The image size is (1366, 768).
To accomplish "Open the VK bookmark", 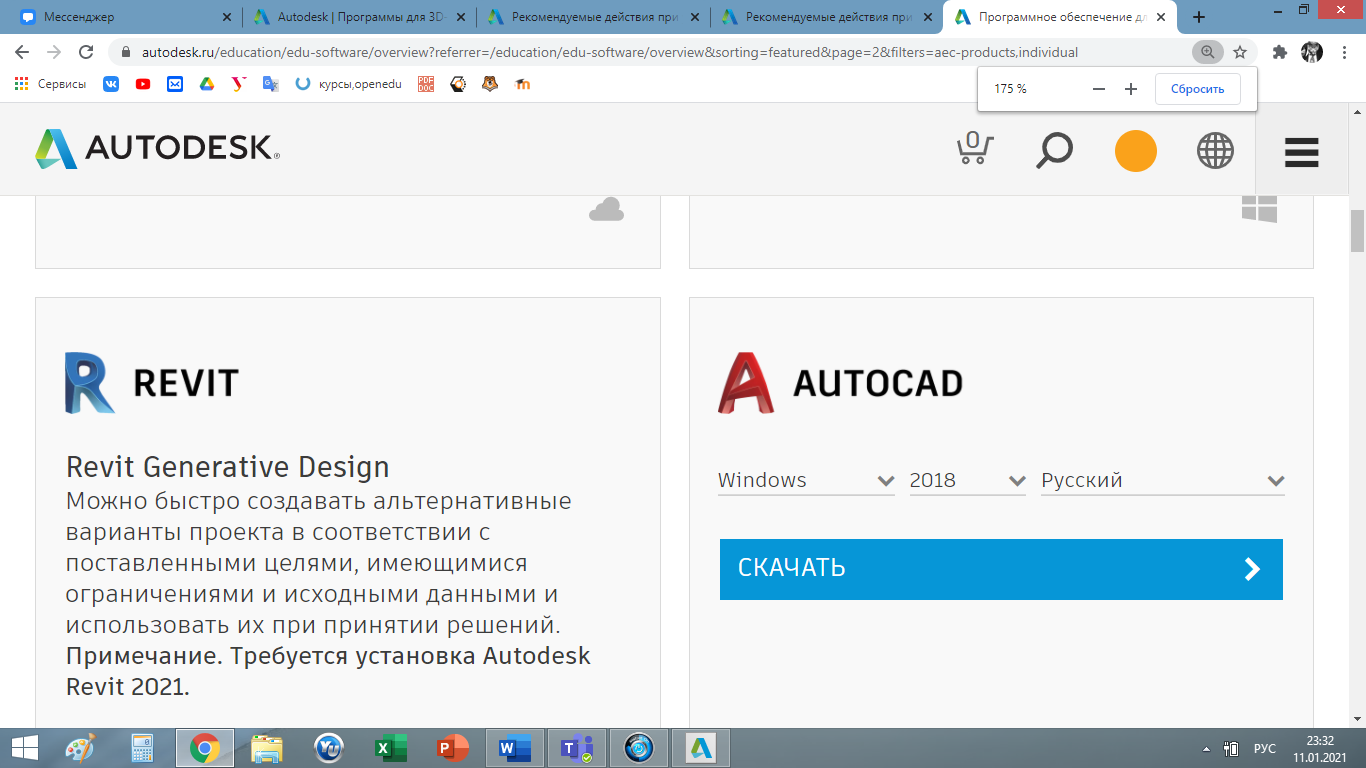I will coord(111,85).
